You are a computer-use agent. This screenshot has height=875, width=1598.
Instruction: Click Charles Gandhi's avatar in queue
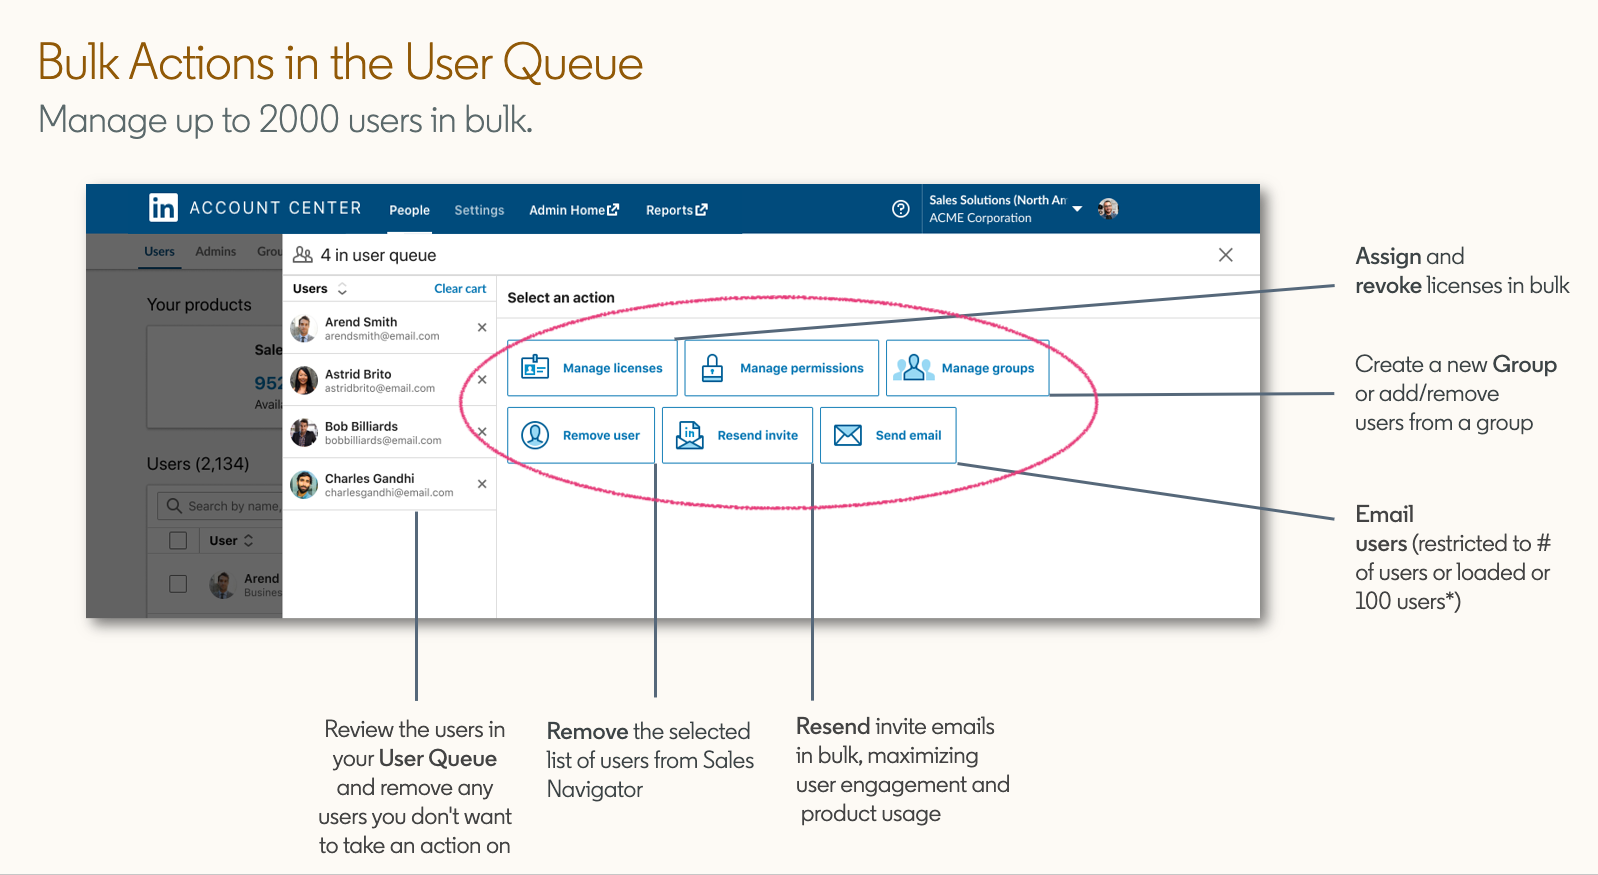click(304, 485)
